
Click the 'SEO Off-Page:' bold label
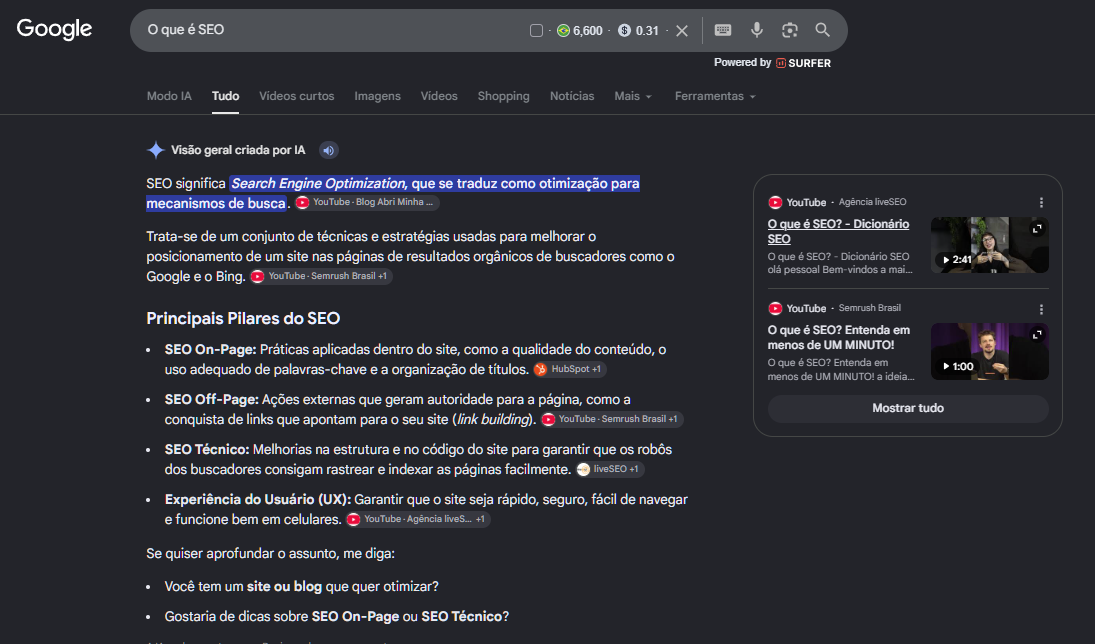(212, 400)
